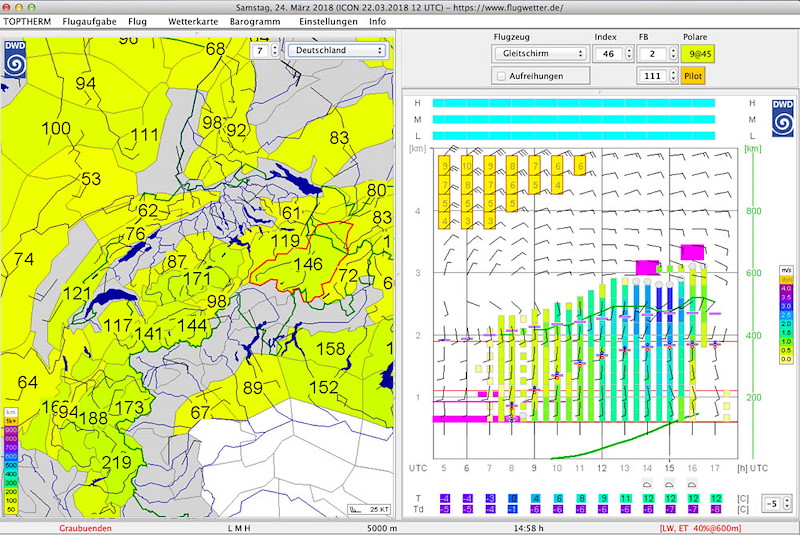Click the L cloud cover bar
The height and width of the screenshot is (535, 800).
[573, 136]
